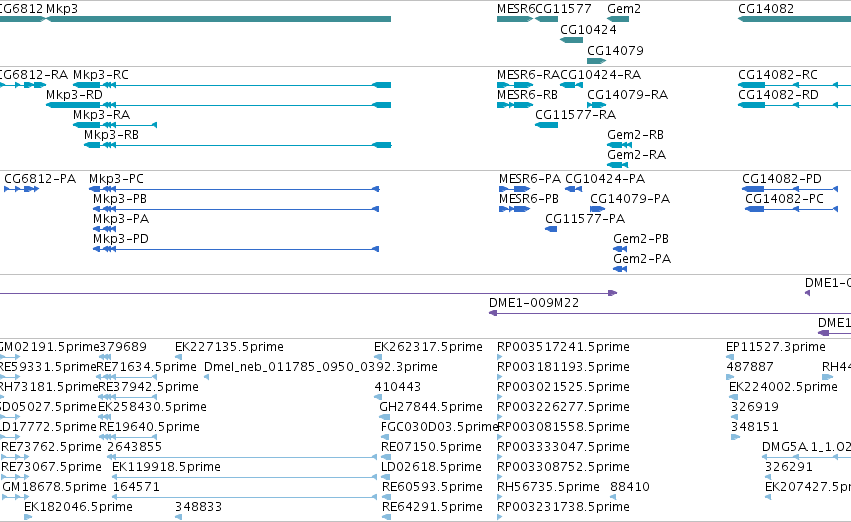Click feature 410443
Screen dimensions: 851x522
click(x=378, y=397)
